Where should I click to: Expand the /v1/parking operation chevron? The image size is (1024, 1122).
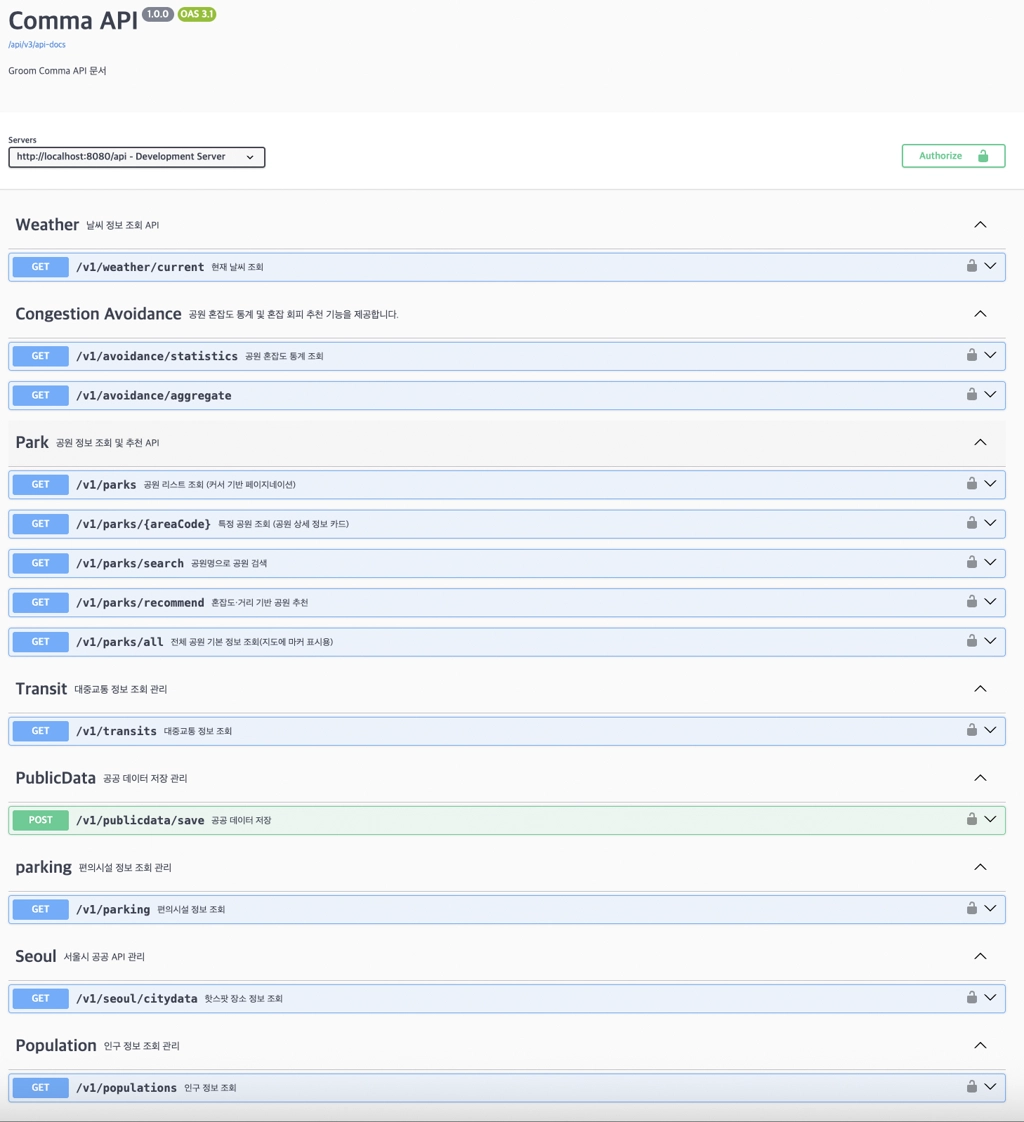pos(990,908)
